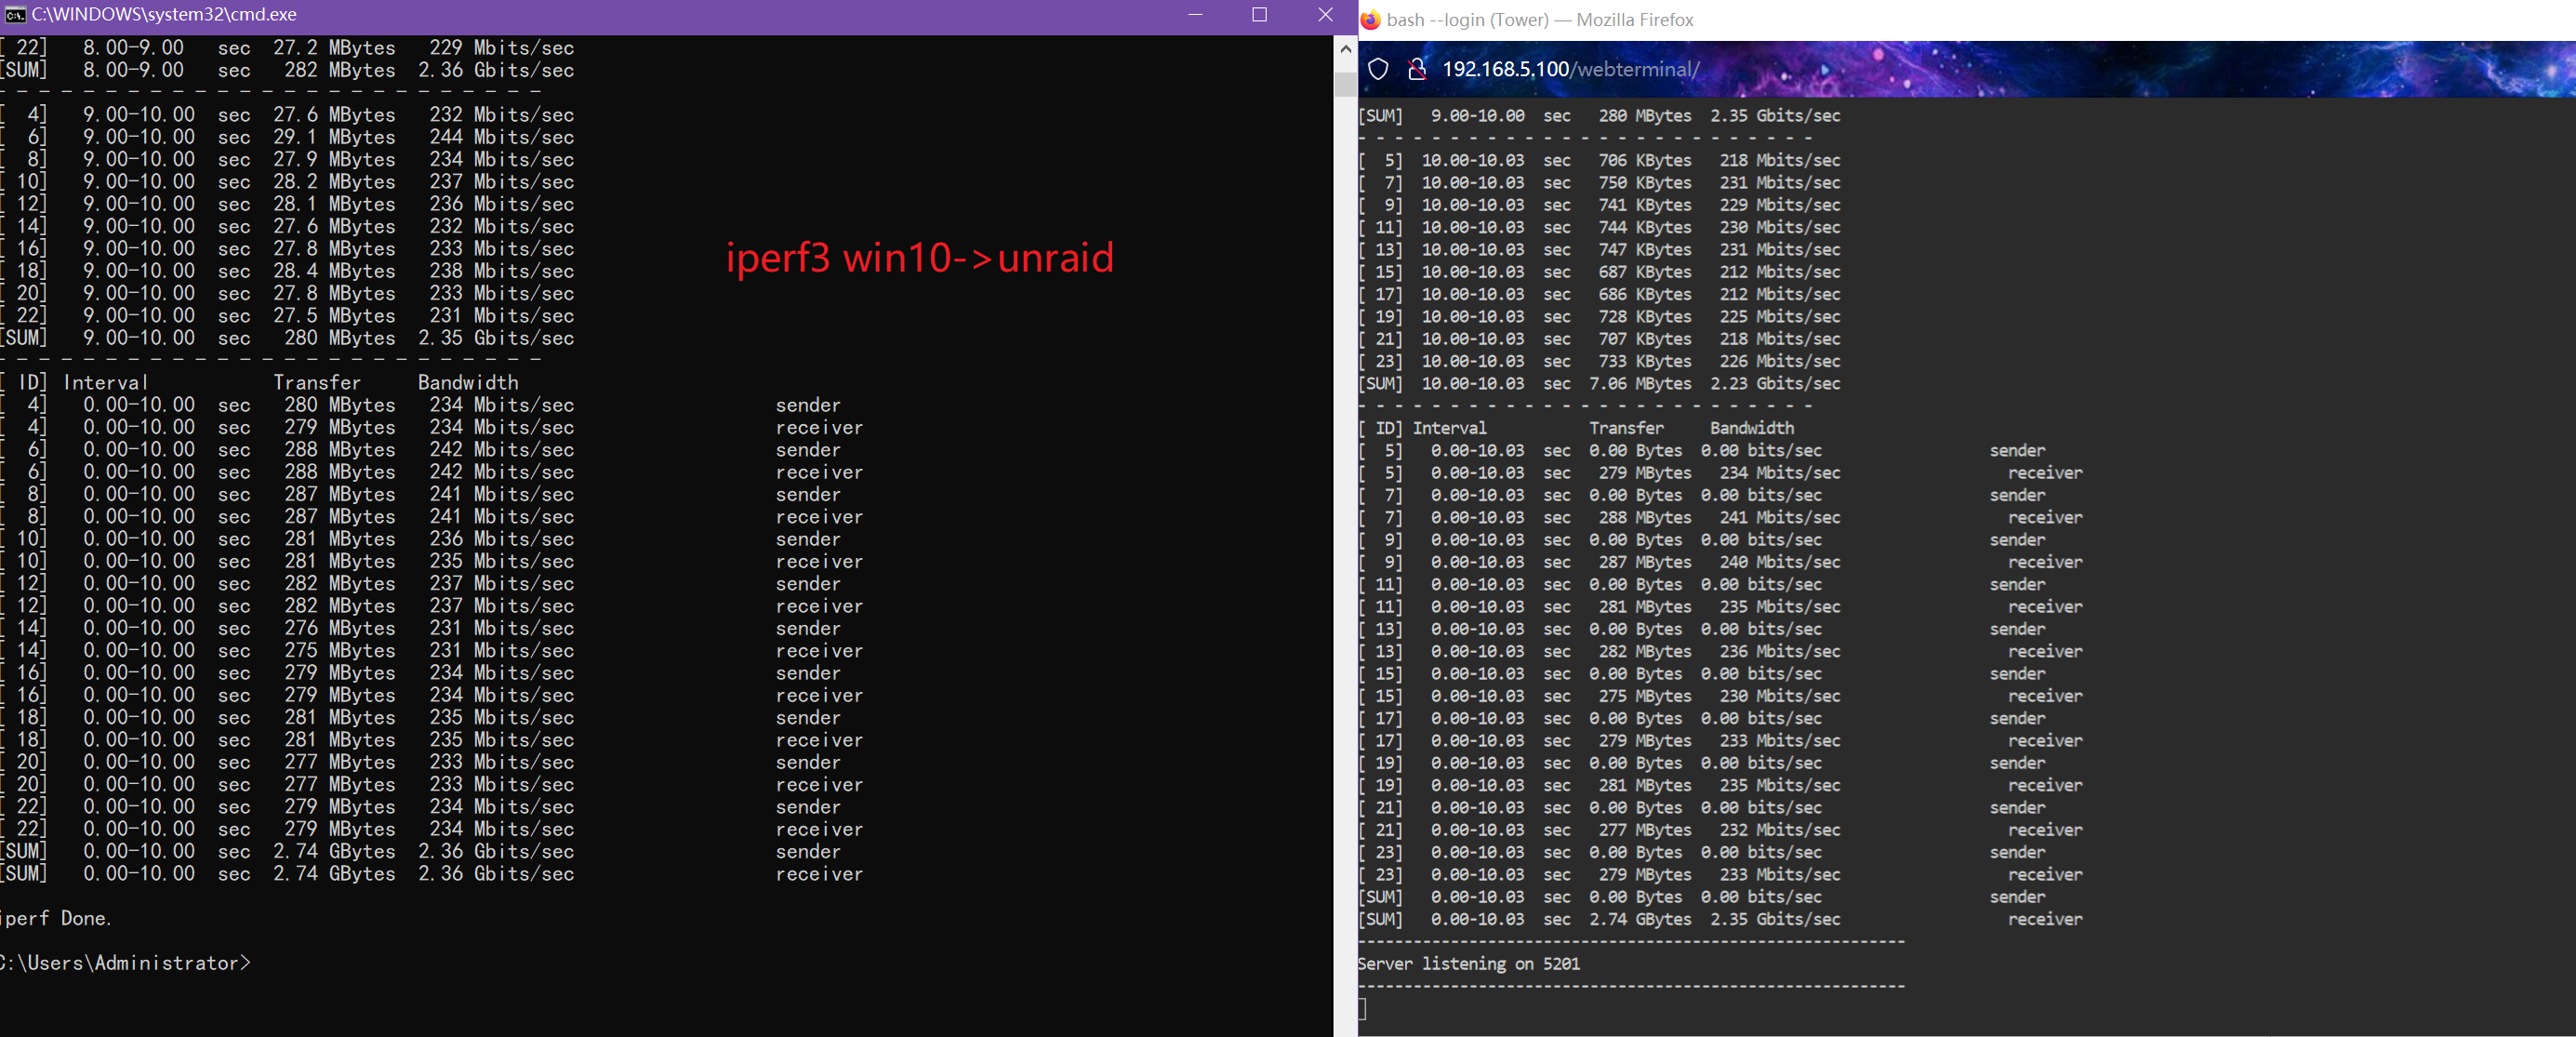Click the final SUM sender row in cmd

click(420, 852)
